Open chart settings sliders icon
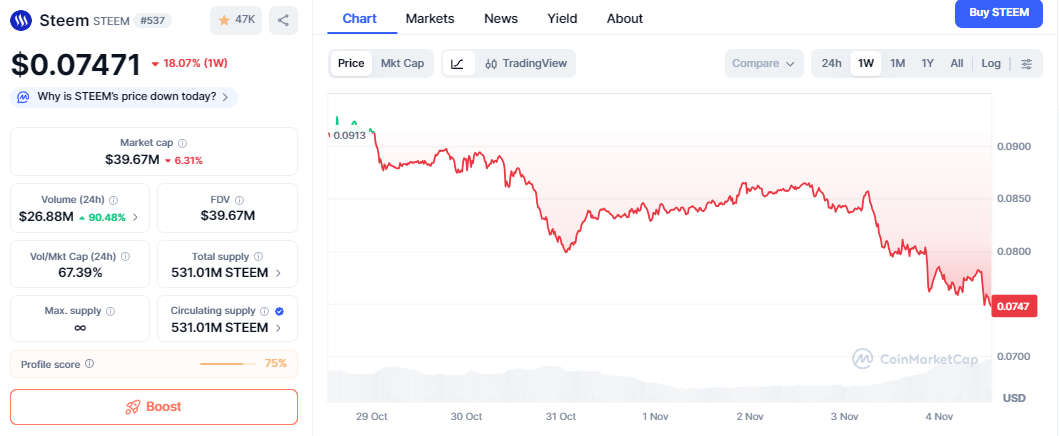The height and width of the screenshot is (436, 1060). 1027,63
